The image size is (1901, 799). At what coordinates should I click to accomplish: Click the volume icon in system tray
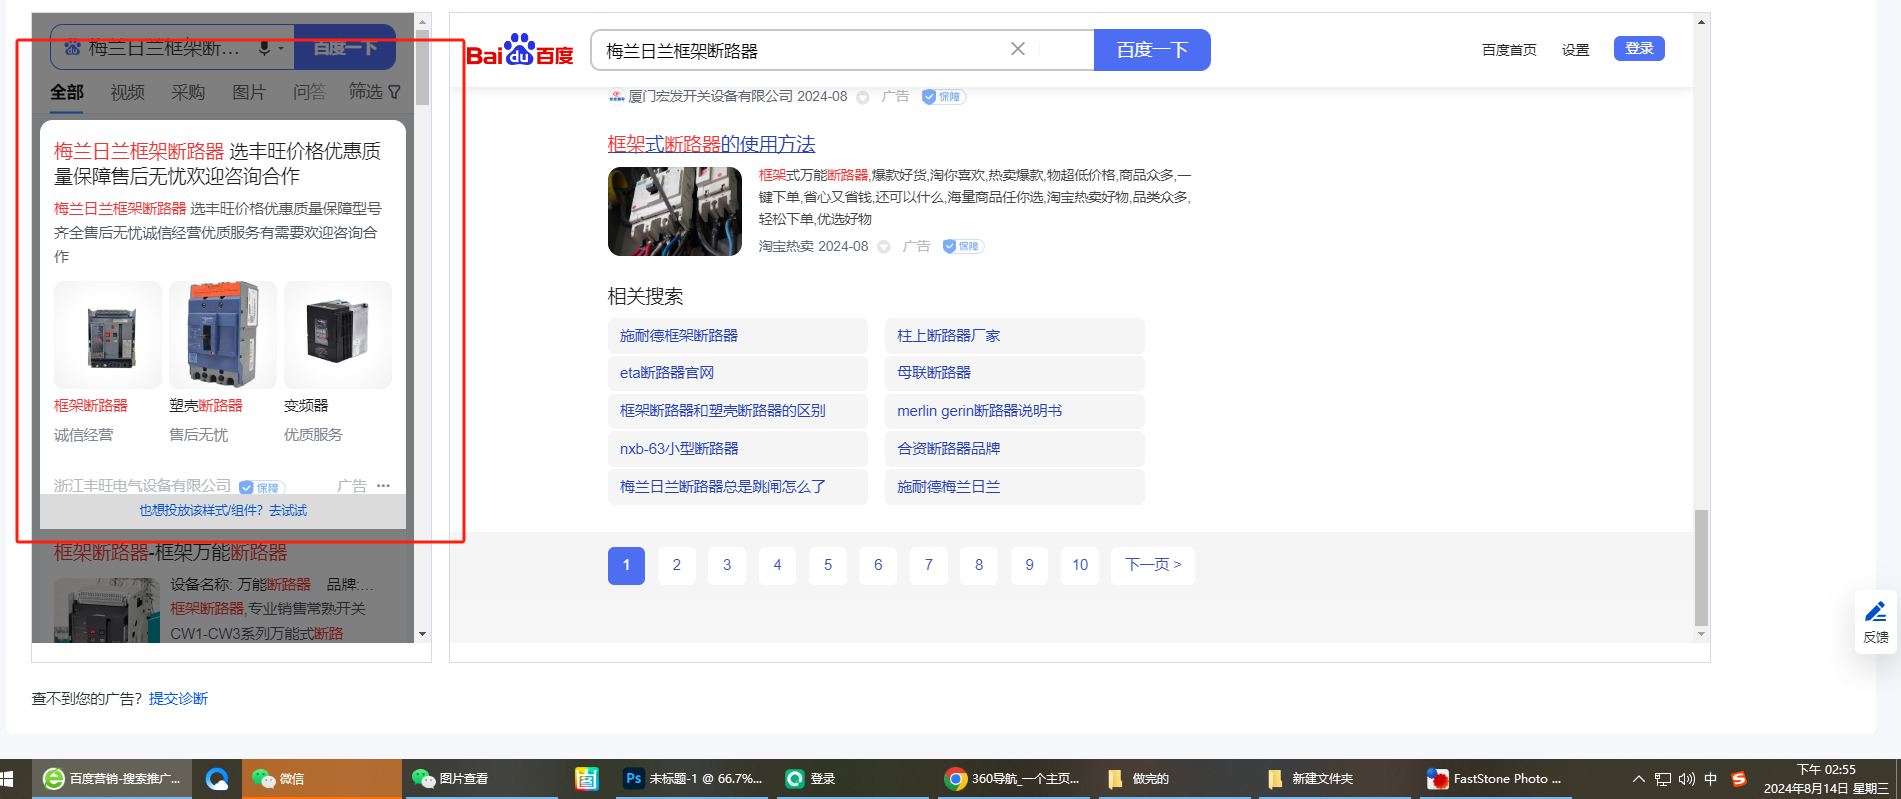(x=1686, y=779)
